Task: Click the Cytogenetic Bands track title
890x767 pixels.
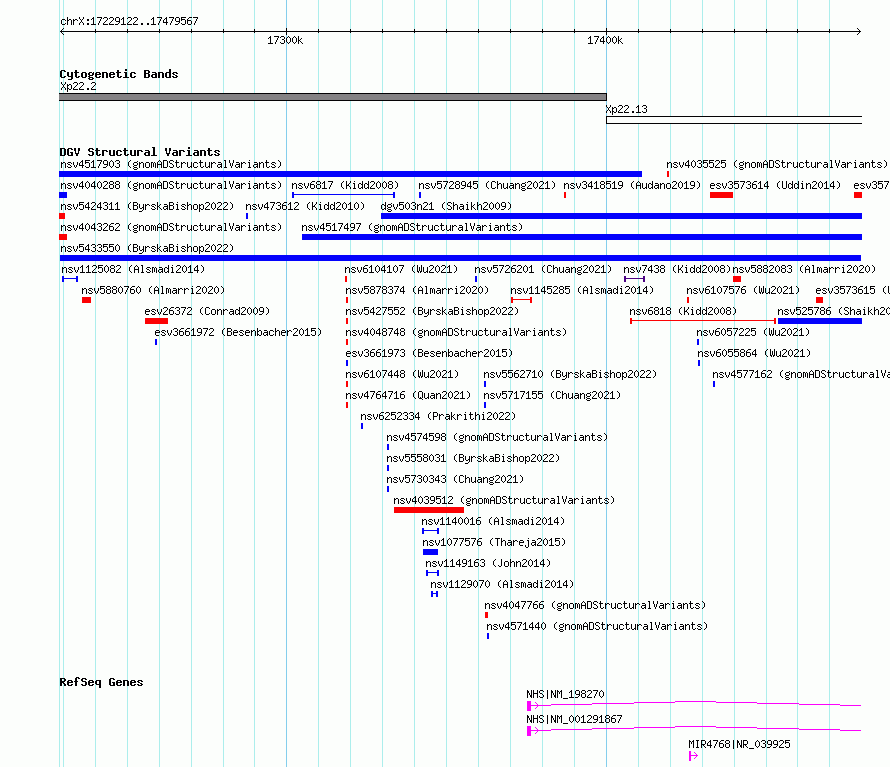Action: [119, 74]
